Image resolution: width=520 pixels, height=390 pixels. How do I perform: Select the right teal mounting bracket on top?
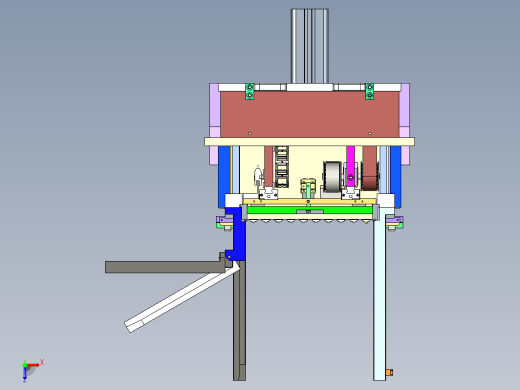[369, 91]
